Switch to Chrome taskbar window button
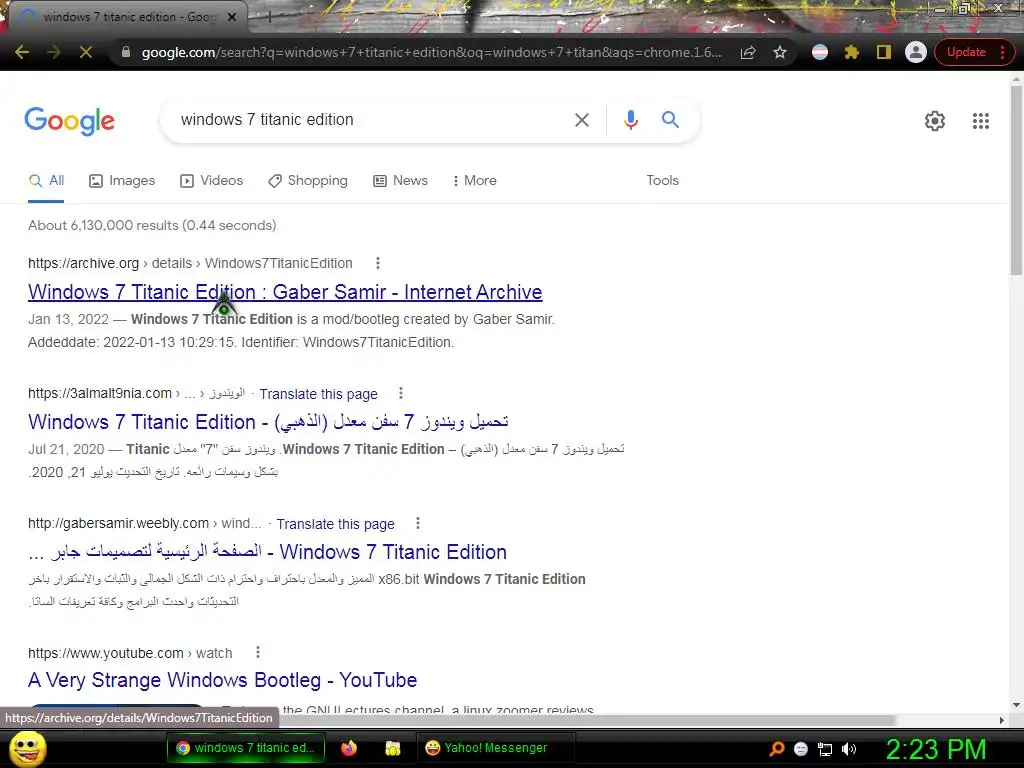This screenshot has height=768, width=1024. click(246, 748)
